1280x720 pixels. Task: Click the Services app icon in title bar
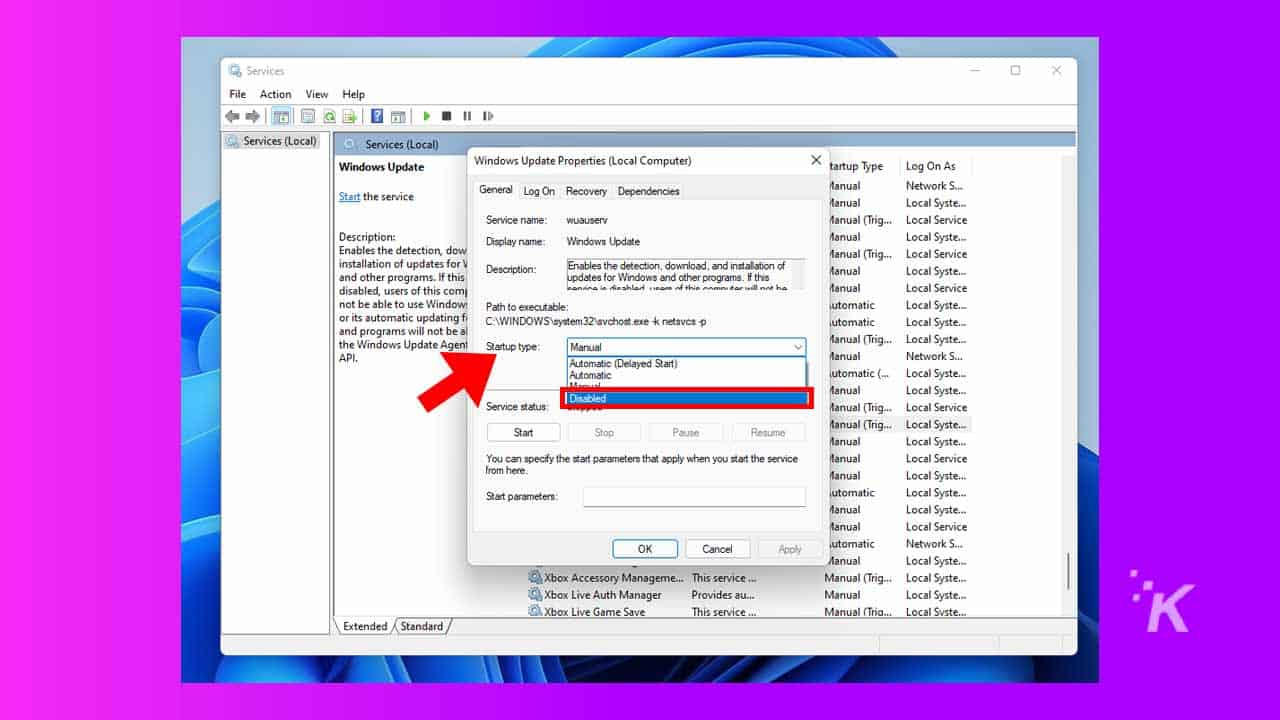point(235,71)
